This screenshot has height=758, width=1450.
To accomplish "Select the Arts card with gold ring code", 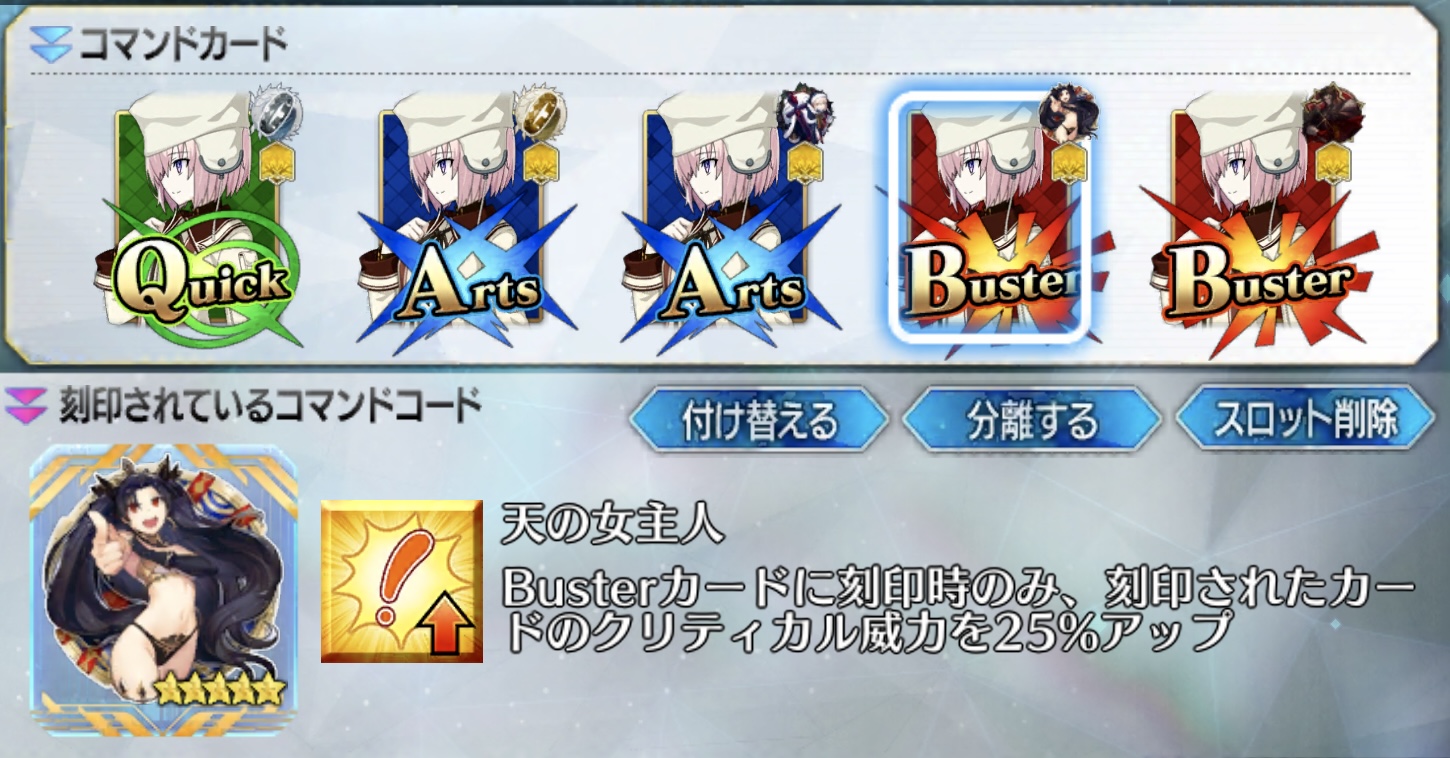I will 466,220.
